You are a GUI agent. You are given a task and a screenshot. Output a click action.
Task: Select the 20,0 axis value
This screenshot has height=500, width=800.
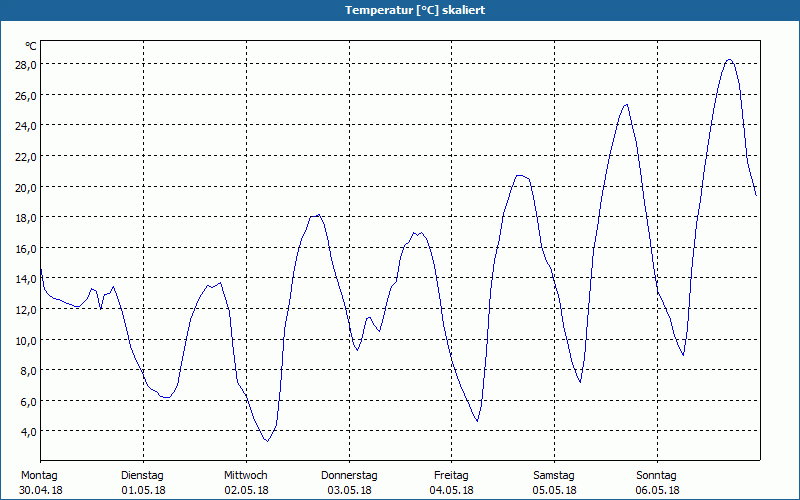pos(26,187)
